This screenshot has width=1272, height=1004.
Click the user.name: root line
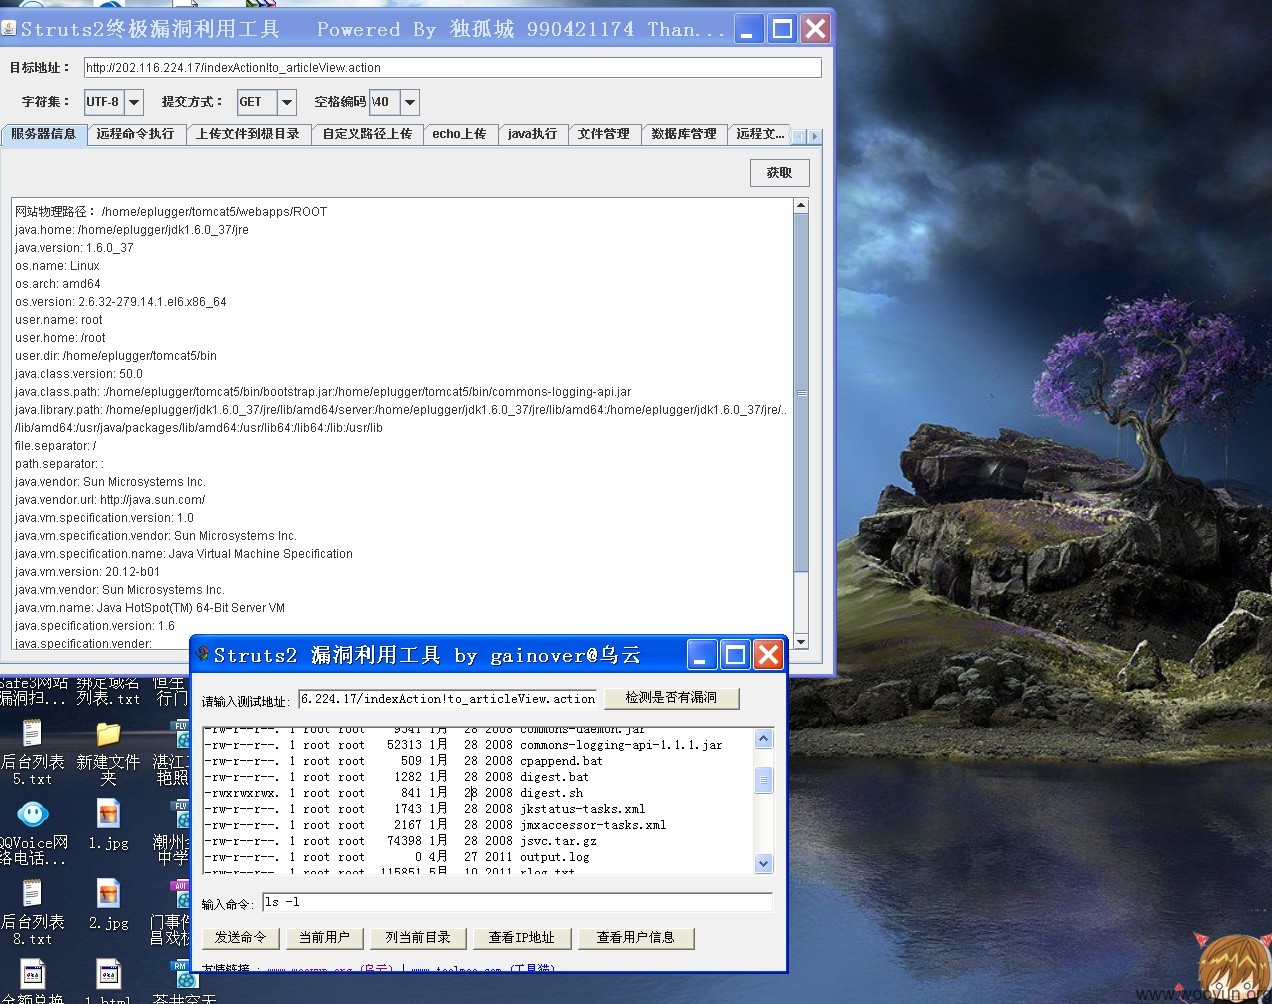[x=59, y=320]
